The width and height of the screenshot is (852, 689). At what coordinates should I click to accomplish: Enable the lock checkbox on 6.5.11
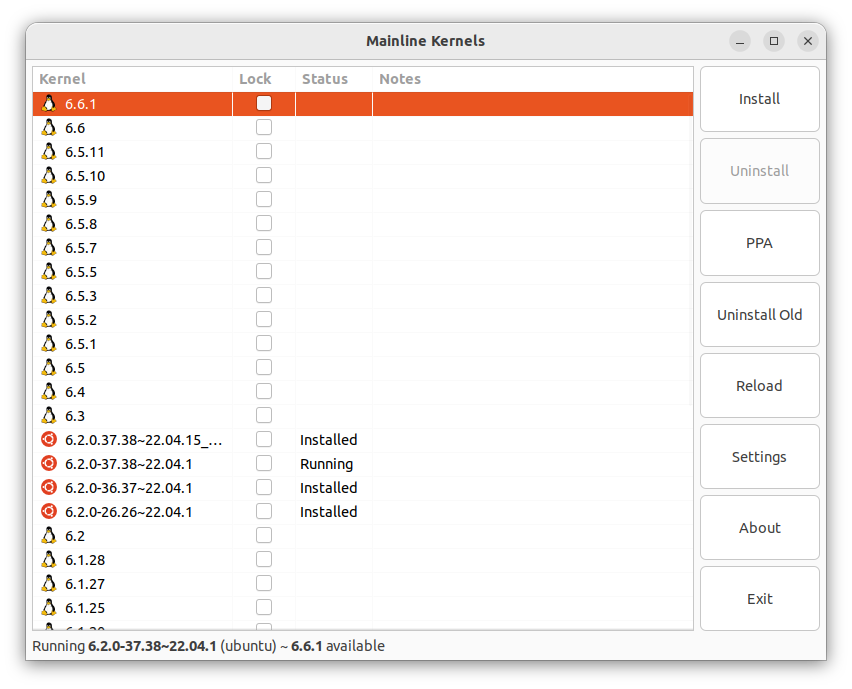point(264,151)
